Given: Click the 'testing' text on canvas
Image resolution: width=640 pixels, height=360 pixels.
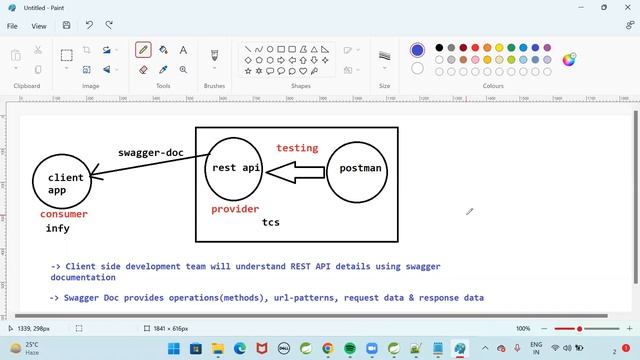Looking at the screenshot, I should click(297, 148).
